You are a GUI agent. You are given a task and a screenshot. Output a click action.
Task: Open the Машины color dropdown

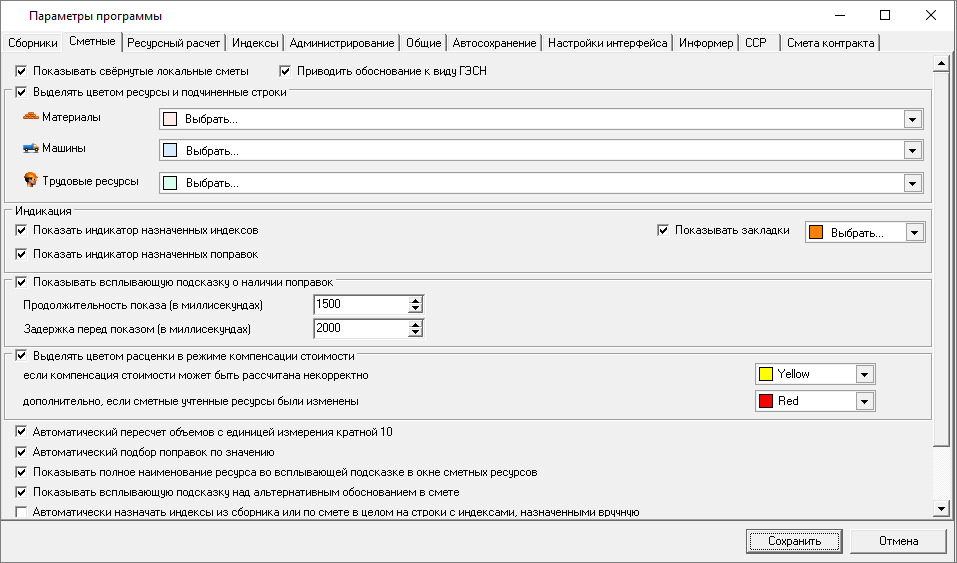(x=911, y=151)
